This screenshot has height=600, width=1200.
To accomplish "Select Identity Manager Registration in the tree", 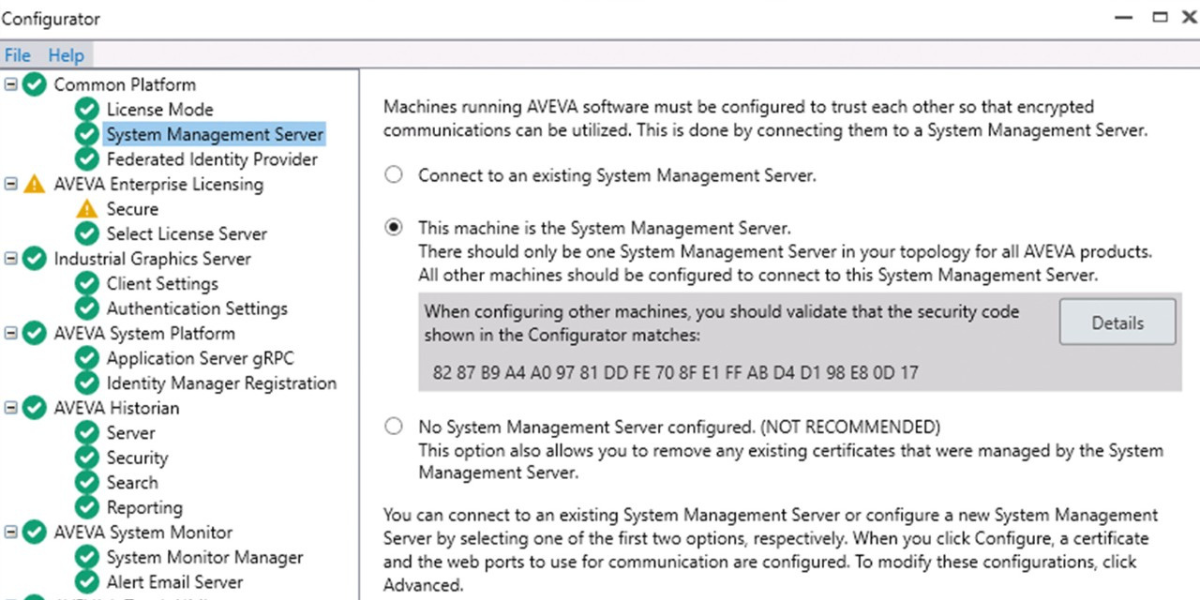I will tap(221, 383).
